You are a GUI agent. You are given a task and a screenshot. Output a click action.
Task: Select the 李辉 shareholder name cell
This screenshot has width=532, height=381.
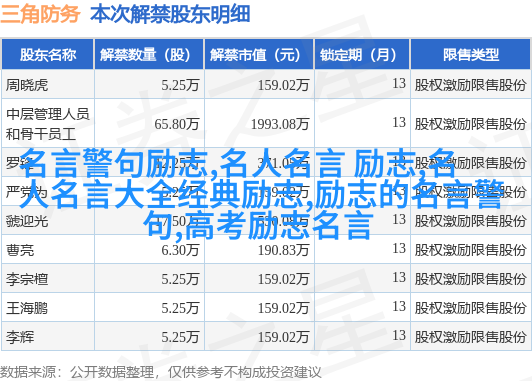pos(20,337)
